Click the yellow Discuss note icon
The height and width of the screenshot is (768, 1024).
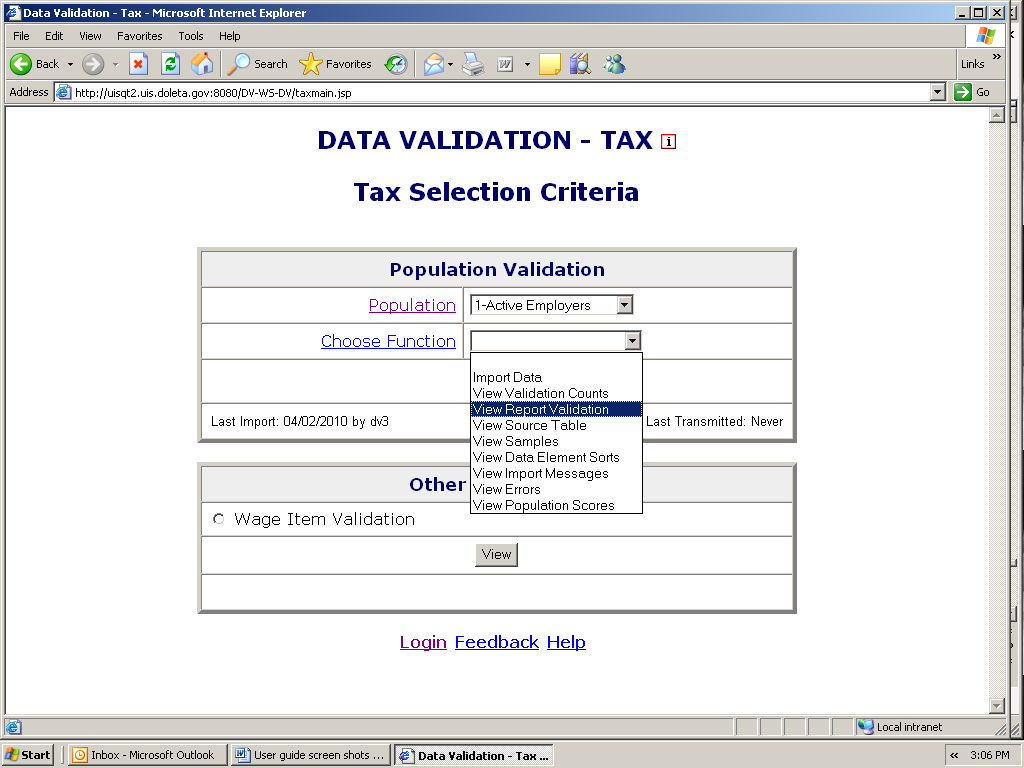pos(549,64)
